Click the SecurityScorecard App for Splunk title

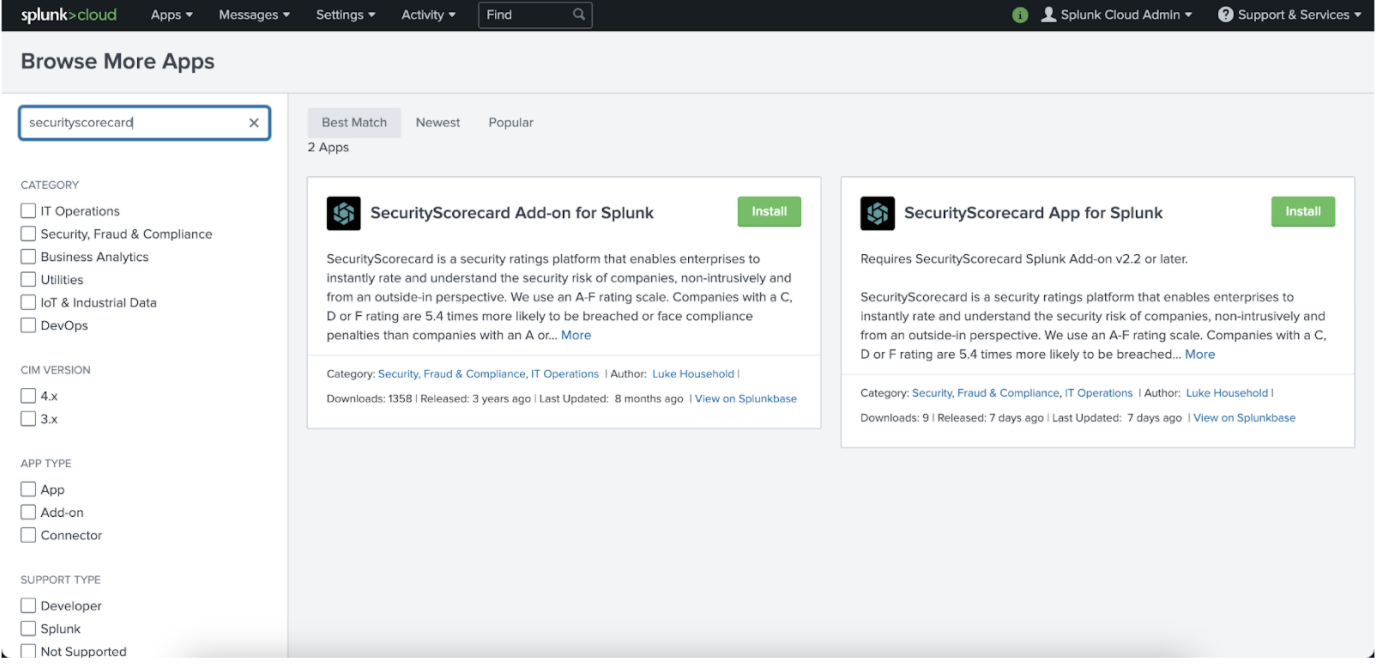point(1033,213)
